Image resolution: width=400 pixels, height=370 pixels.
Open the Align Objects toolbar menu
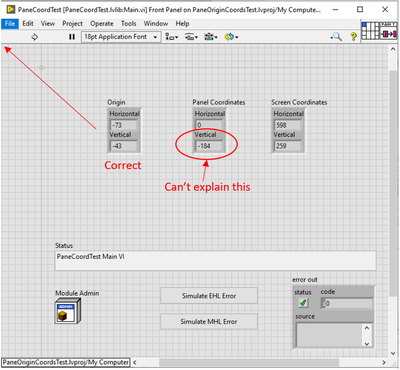point(172,37)
